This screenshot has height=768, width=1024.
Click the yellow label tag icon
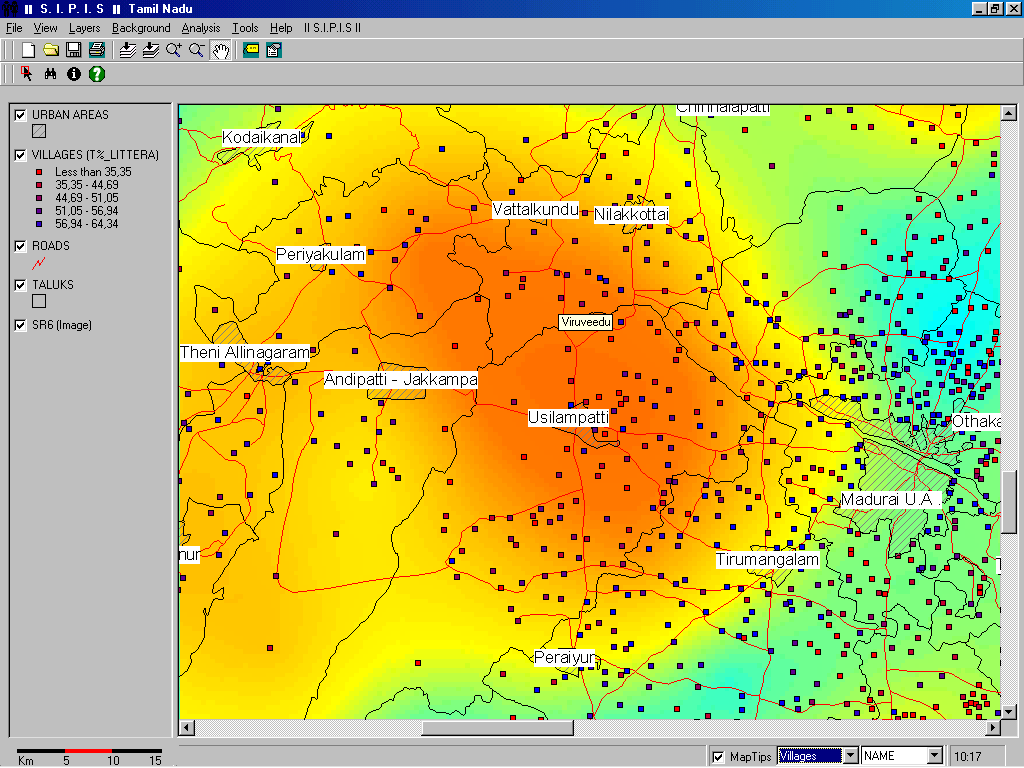click(250, 50)
